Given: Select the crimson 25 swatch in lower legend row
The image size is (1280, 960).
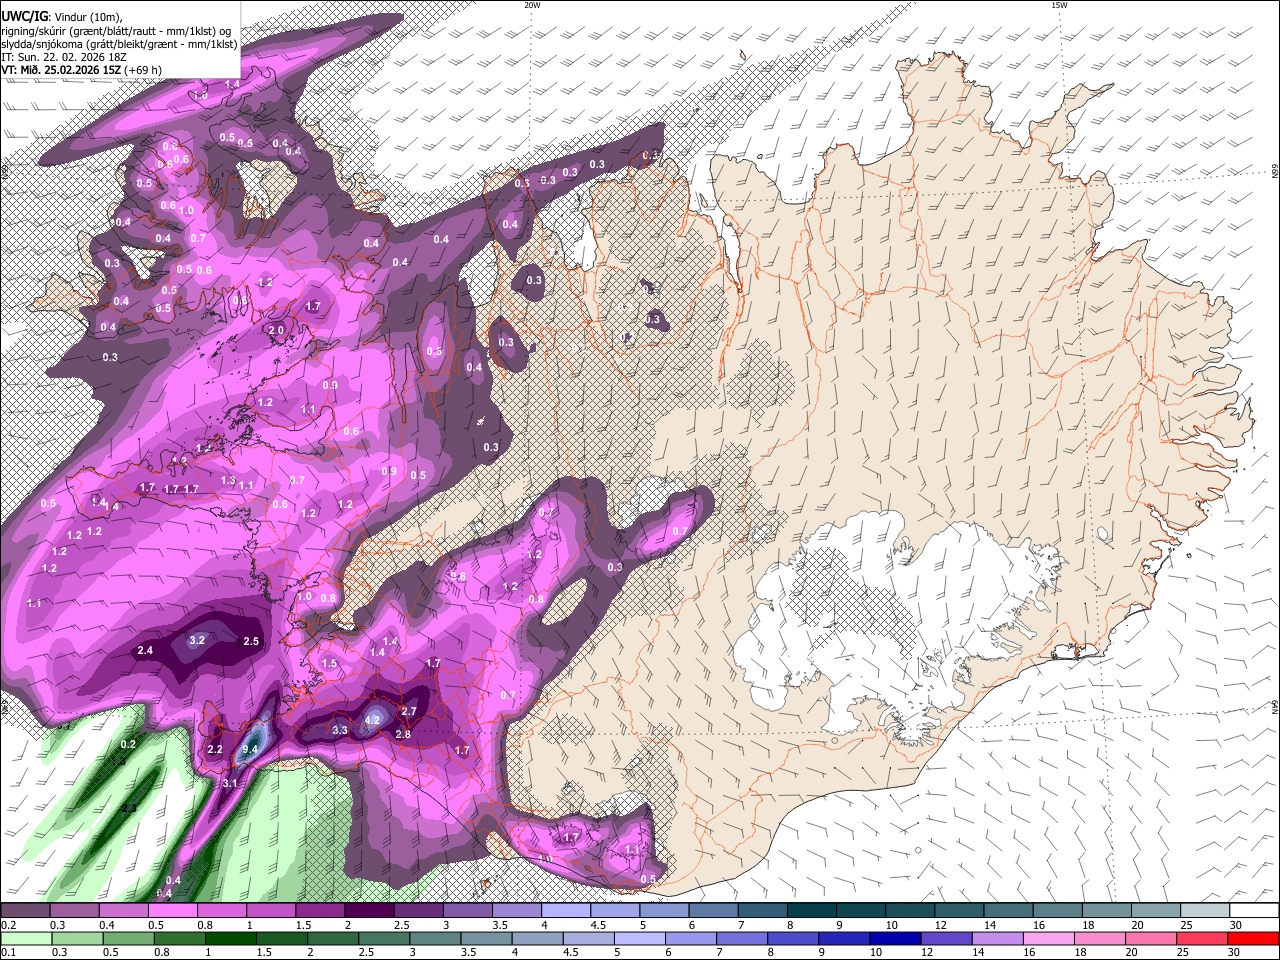Looking at the screenshot, I should [1201, 939].
